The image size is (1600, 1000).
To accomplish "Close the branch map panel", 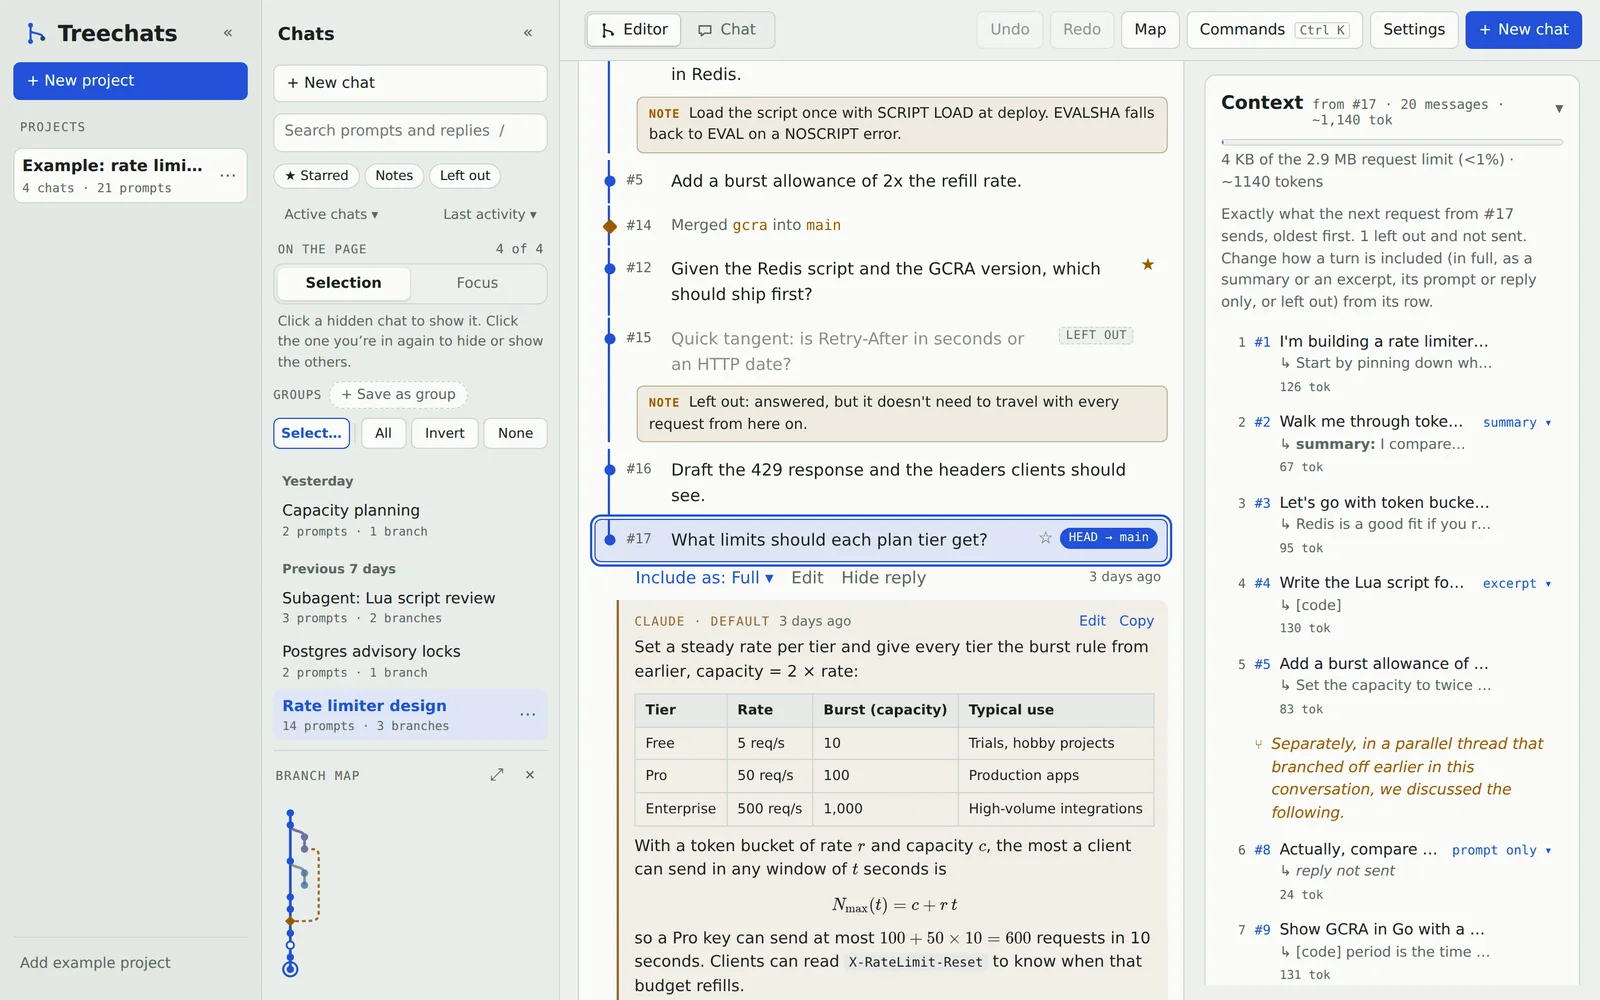I will (x=530, y=775).
